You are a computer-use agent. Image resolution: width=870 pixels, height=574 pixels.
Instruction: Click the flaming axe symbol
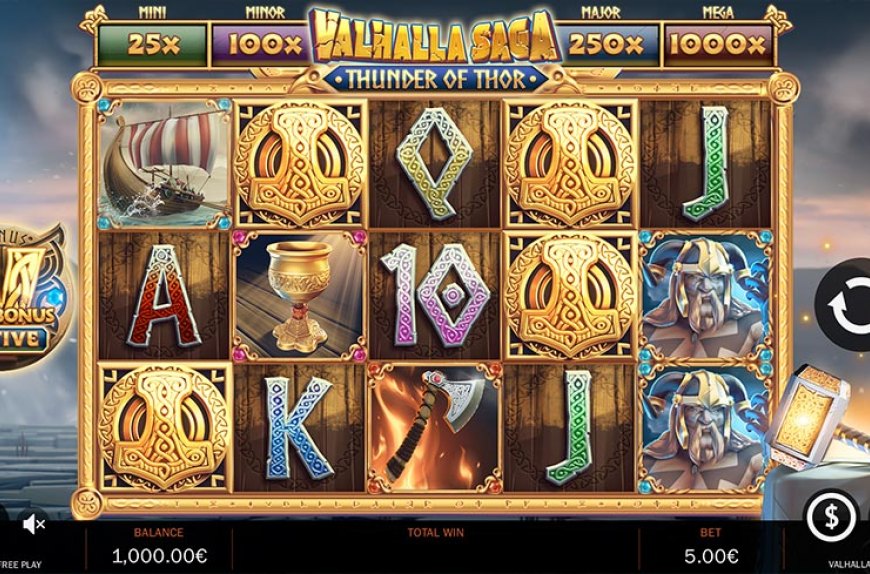point(434,428)
